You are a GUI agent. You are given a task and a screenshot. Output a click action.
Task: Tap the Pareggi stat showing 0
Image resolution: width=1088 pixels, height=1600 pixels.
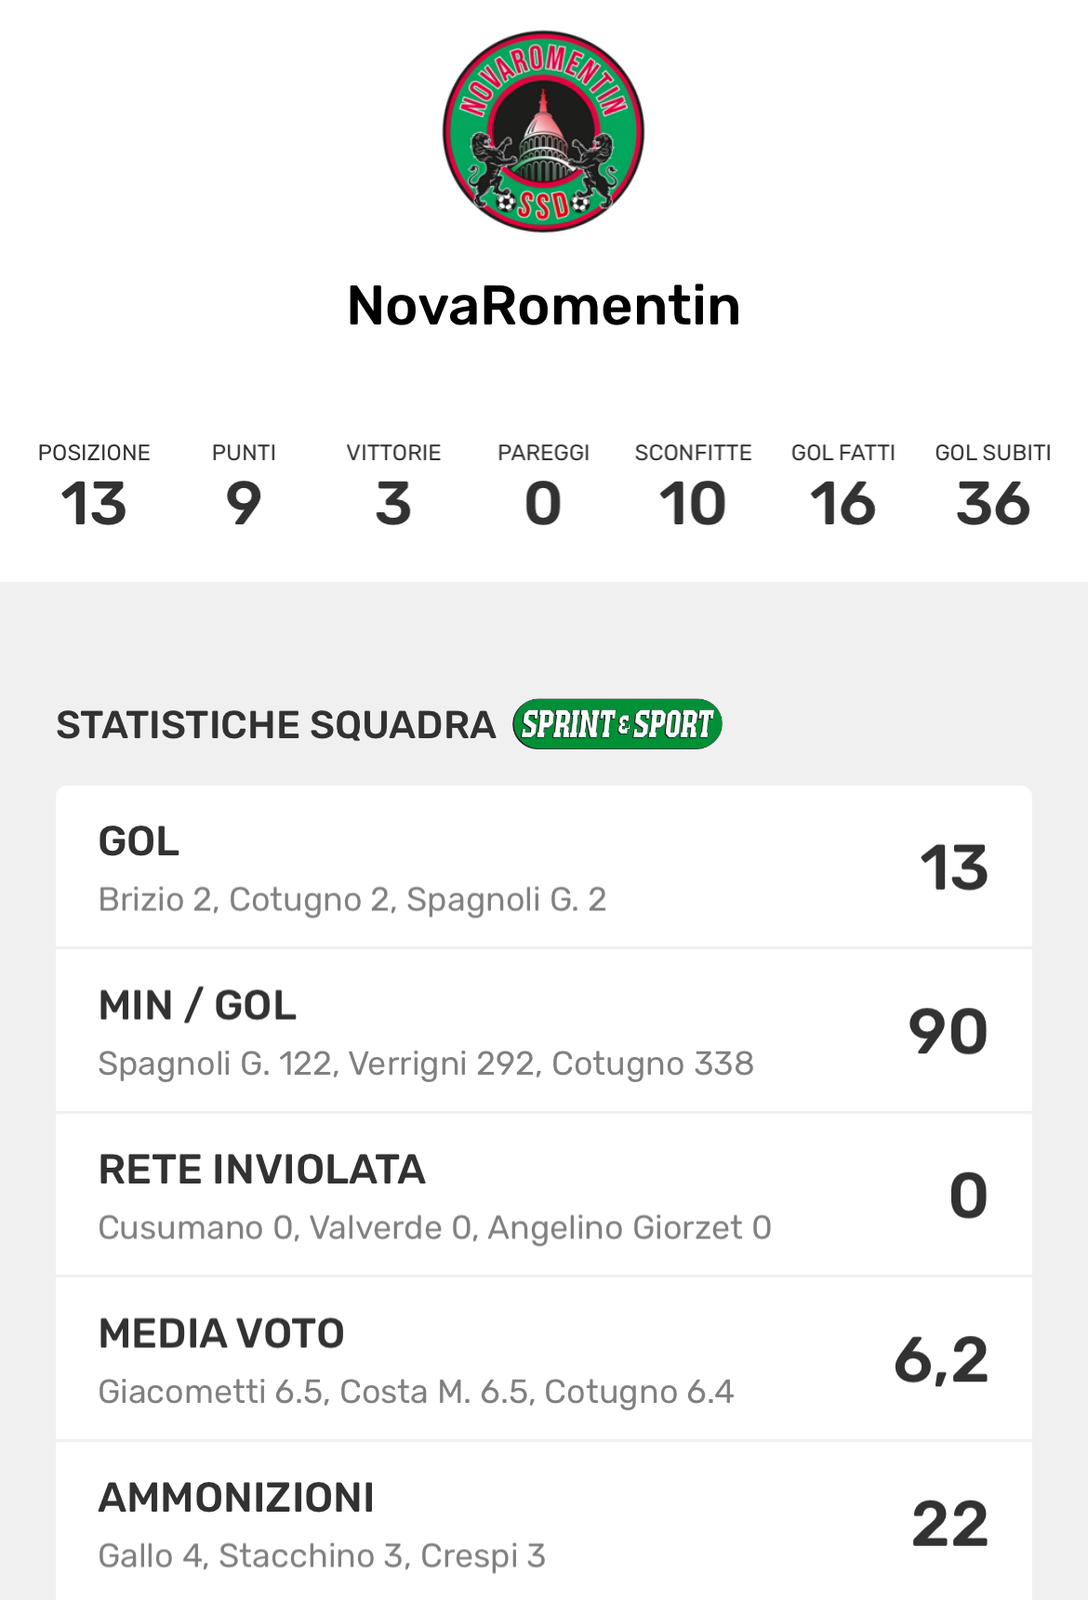[x=543, y=503]
